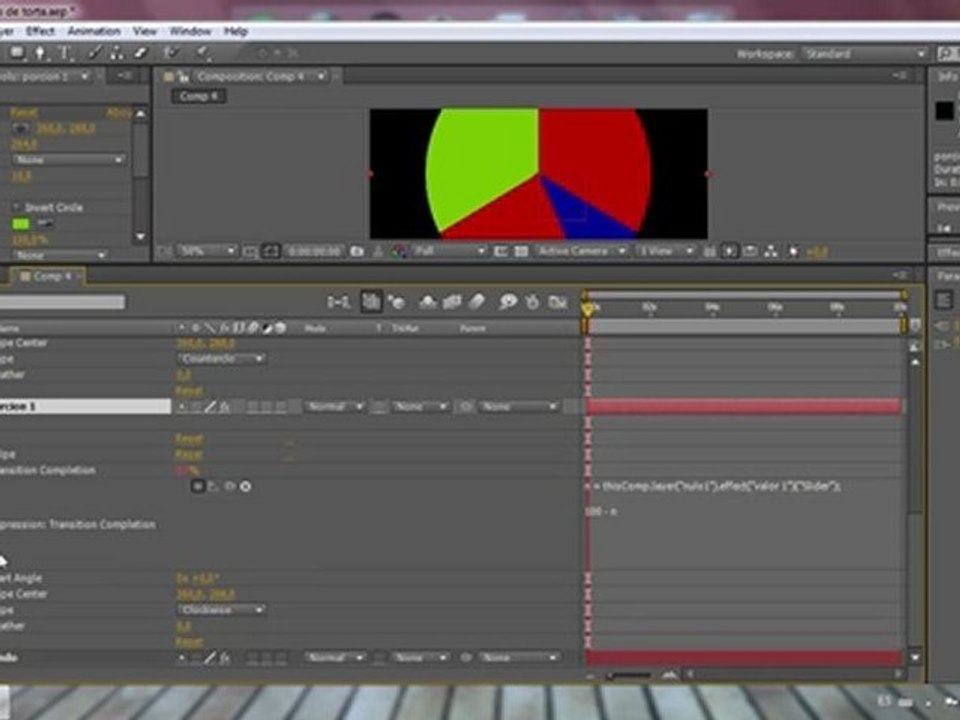Toggle transparency grid in viewer

click(x=521, y=251)
